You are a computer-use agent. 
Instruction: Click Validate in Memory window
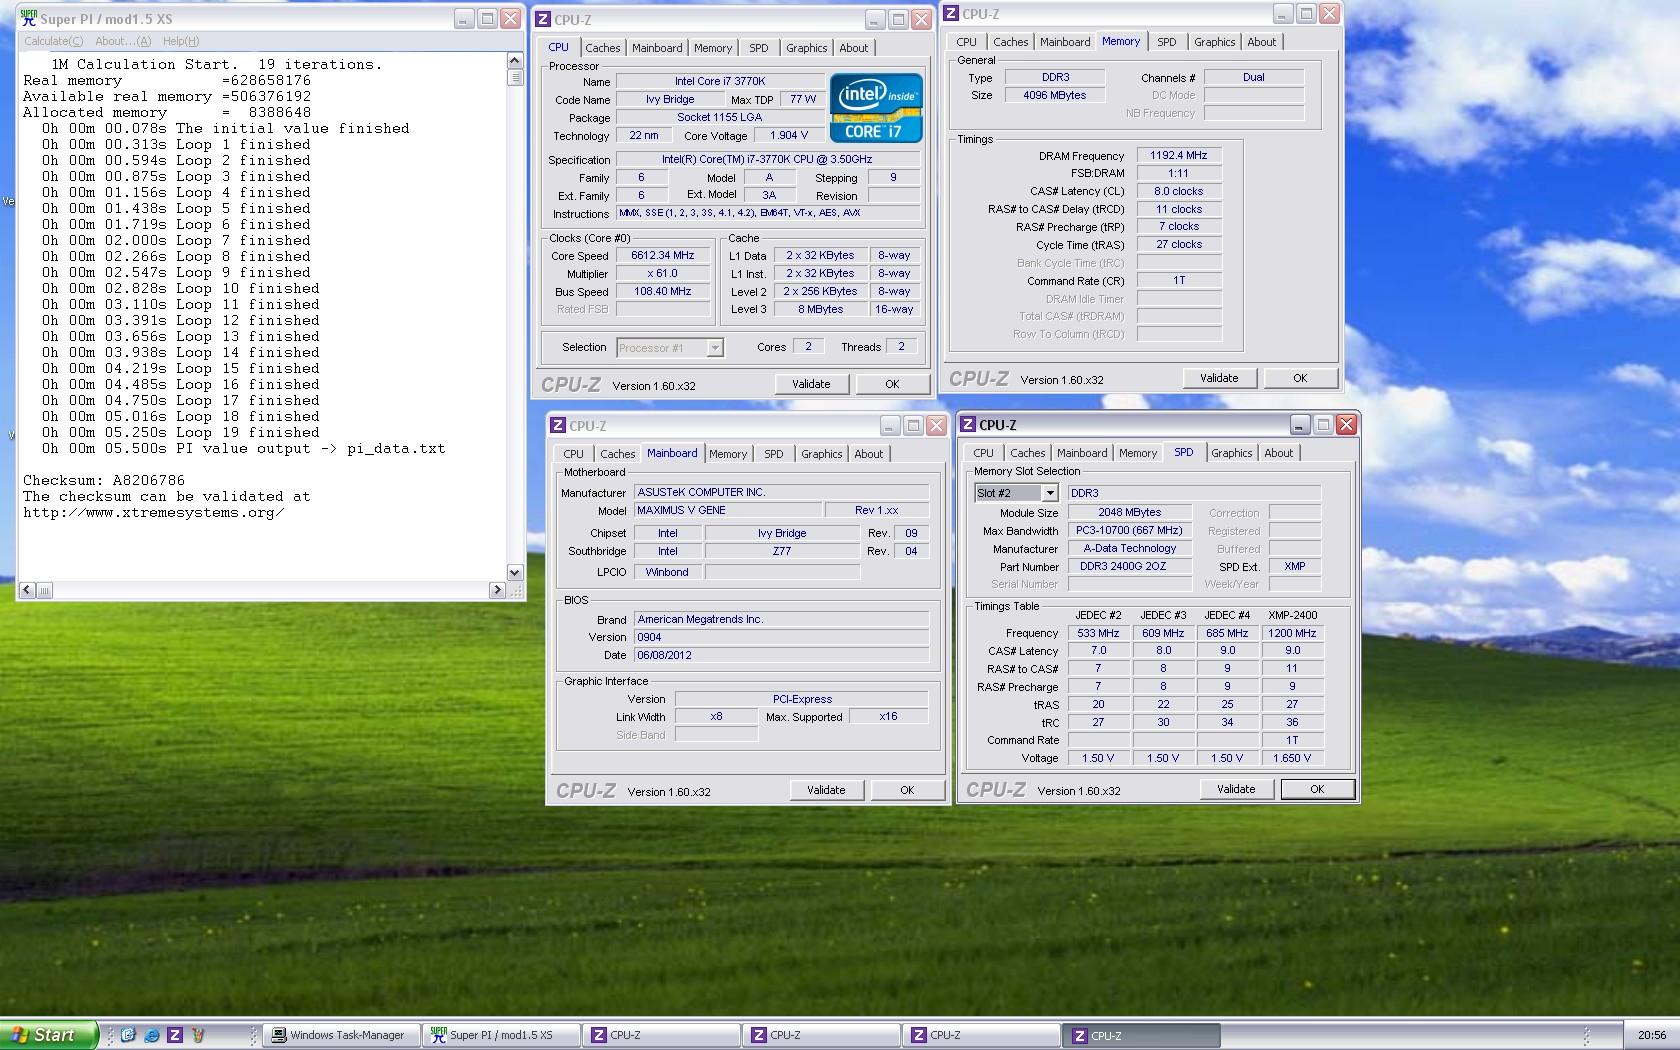tap(1219, 378)
